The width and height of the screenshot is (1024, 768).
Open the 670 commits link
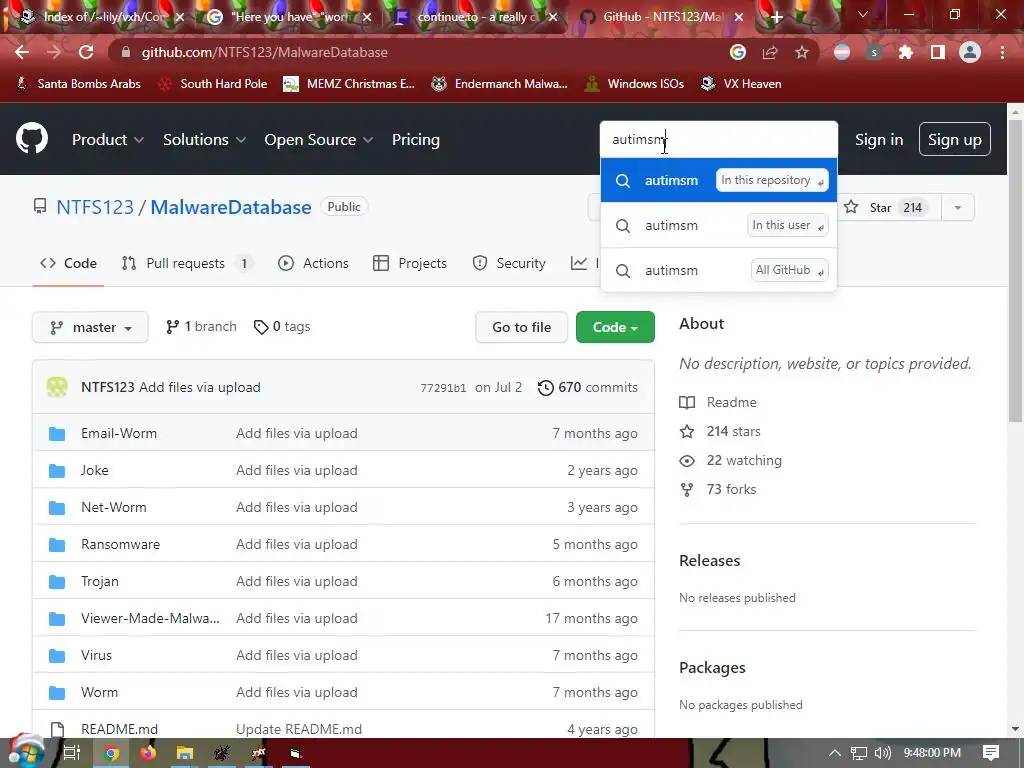coord(588,388)
